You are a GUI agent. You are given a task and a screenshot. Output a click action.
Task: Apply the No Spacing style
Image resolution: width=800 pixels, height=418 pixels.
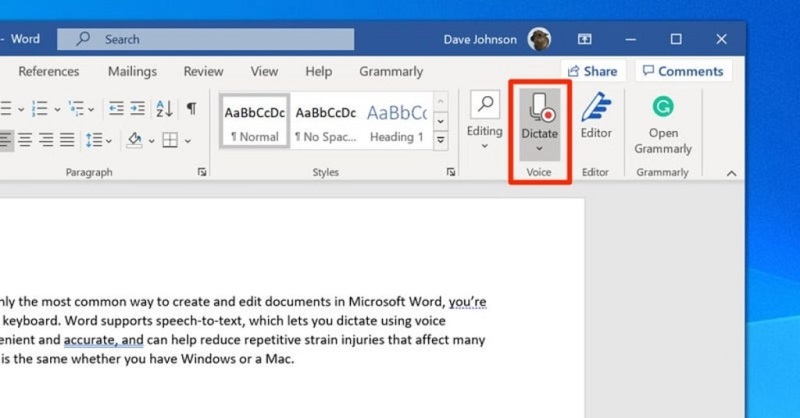coord(326,121)
